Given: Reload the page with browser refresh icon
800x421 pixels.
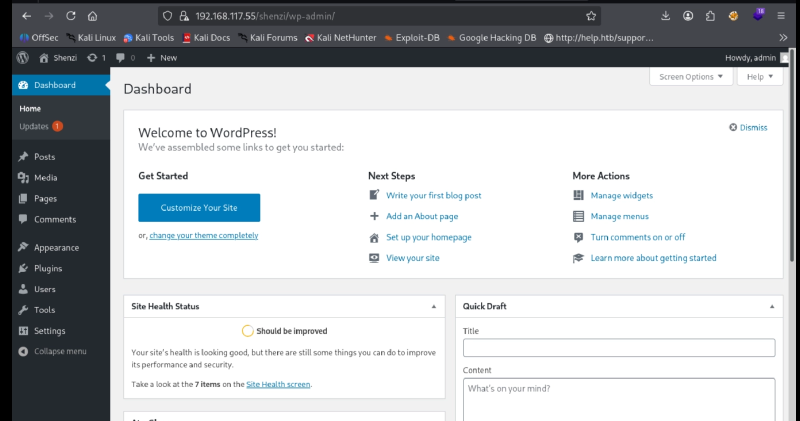Looking at the screenshot, I should point(70,16).
